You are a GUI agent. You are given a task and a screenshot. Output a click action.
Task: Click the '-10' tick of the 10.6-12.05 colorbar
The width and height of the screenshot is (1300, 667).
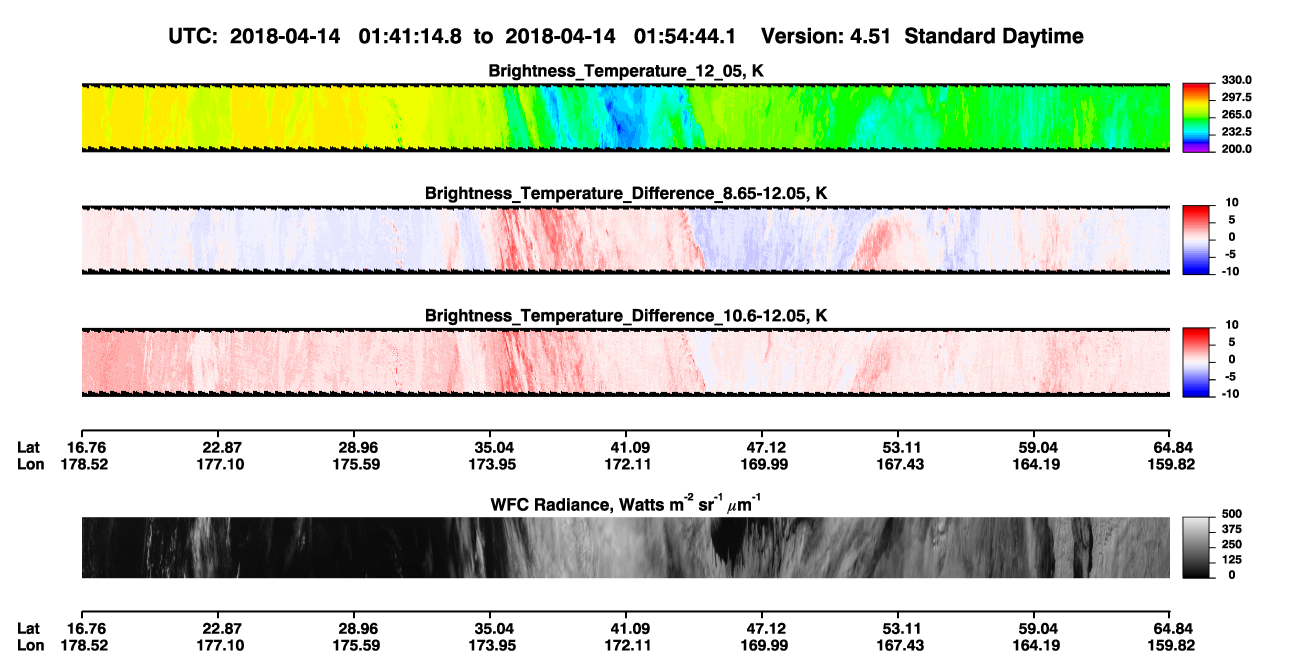point(1231,394)
